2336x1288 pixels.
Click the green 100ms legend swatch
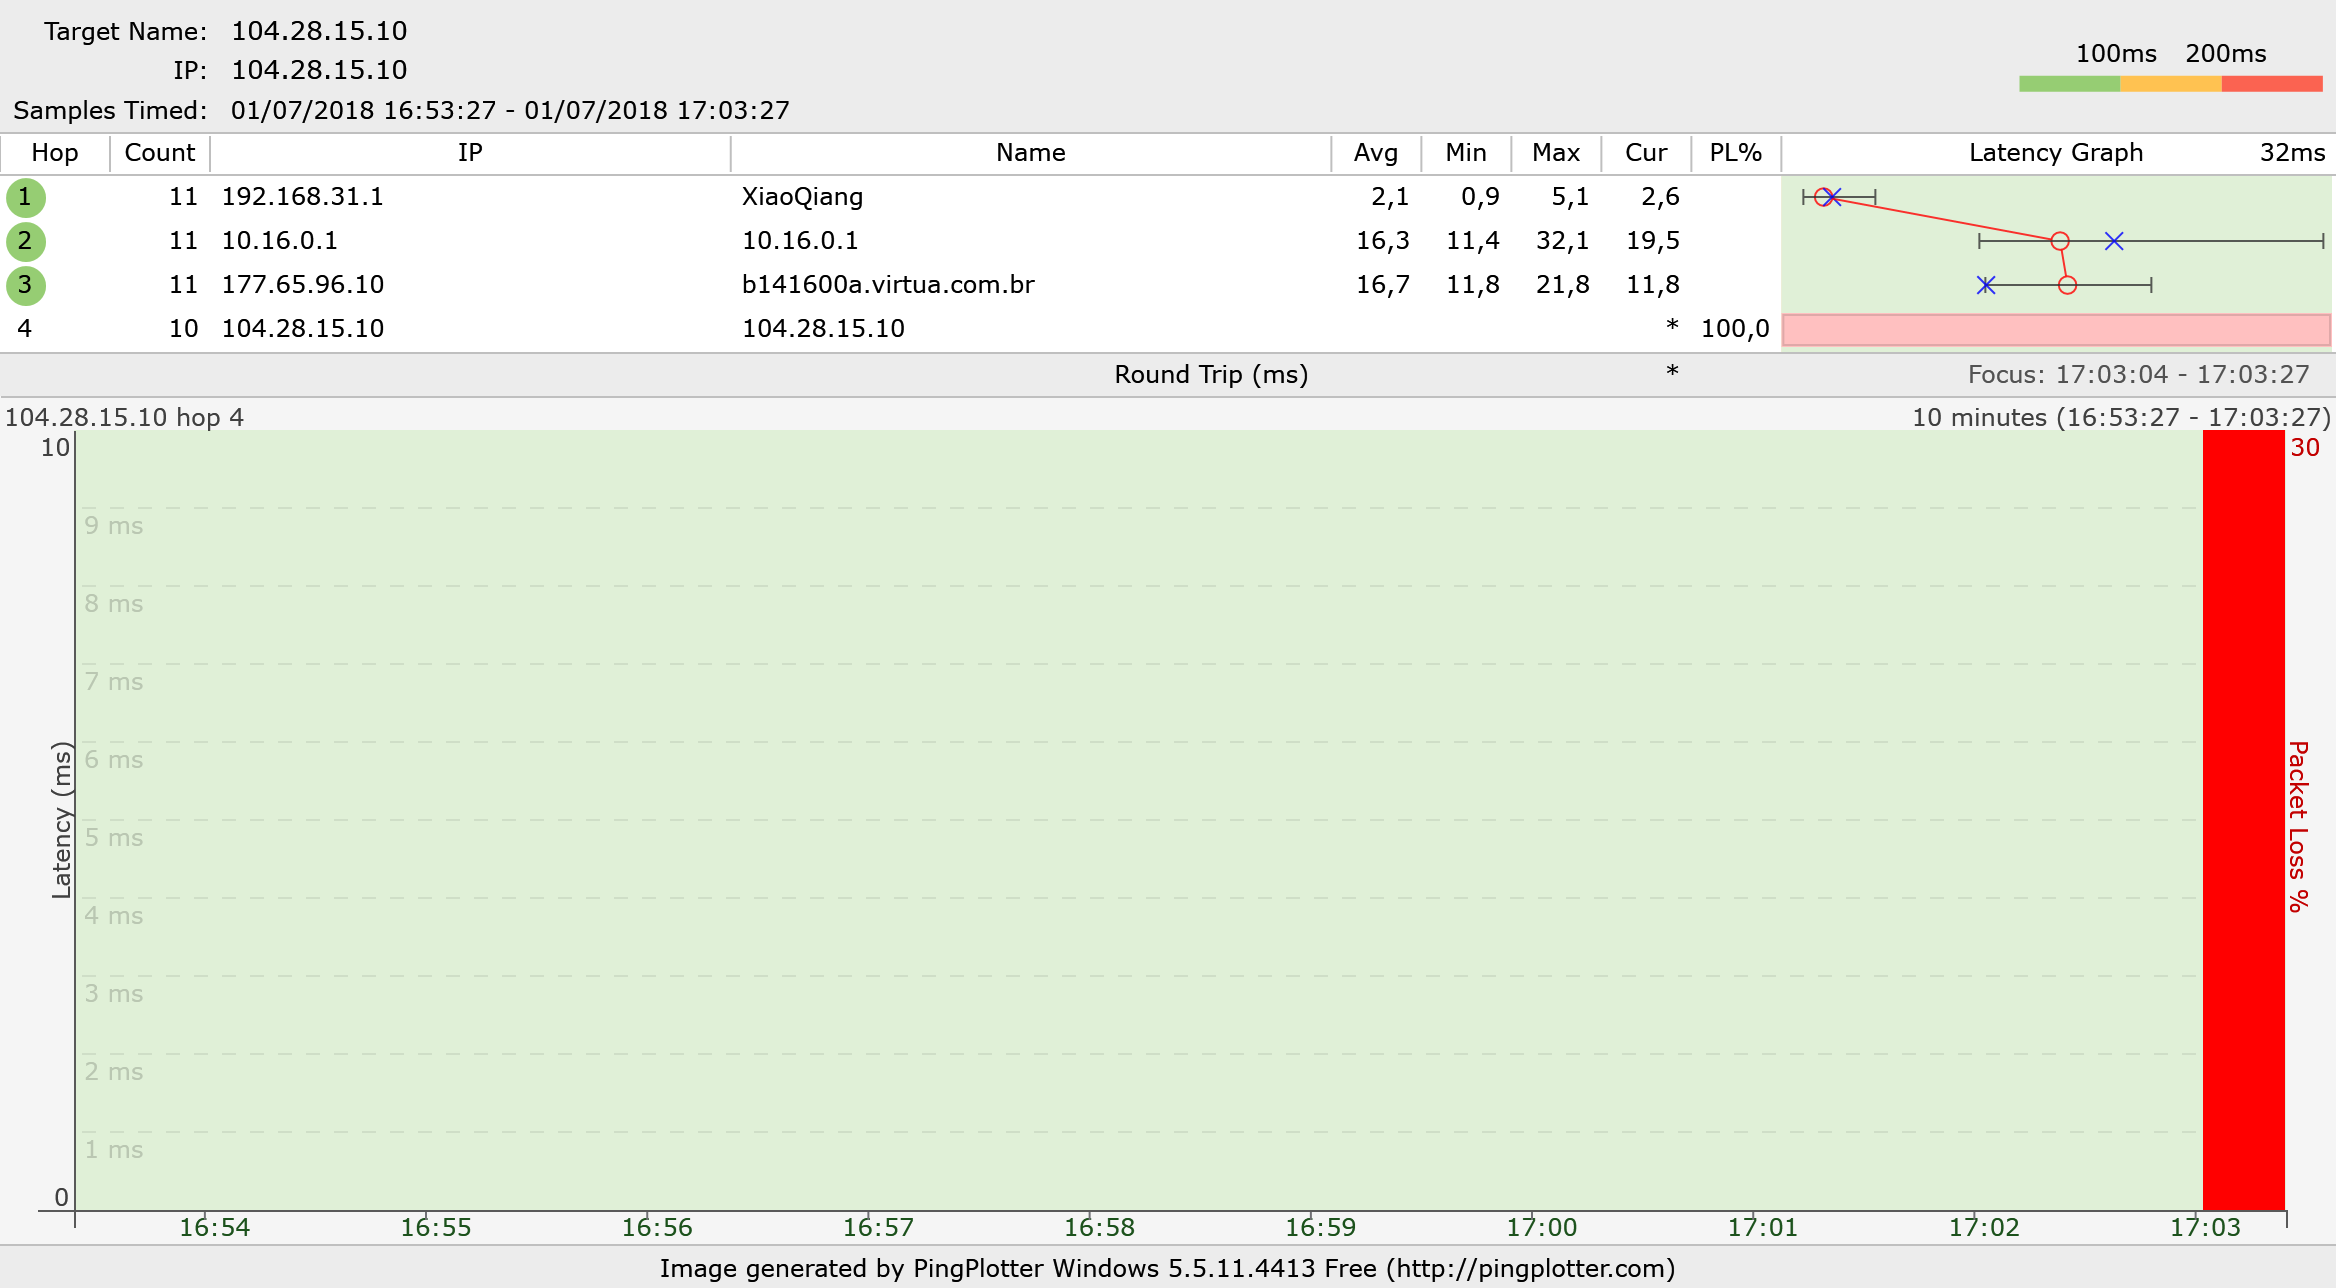[2069, 84]
